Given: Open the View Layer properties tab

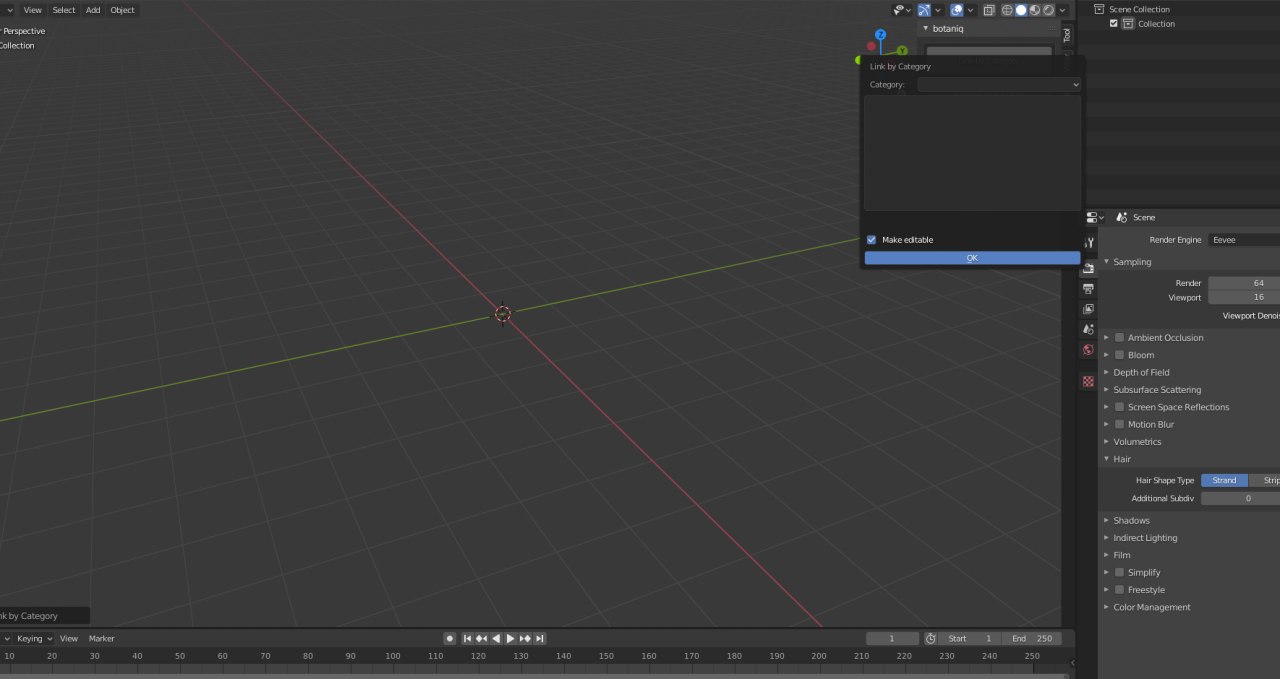Looking at the screenshot, I should [x=1088, y=309].
